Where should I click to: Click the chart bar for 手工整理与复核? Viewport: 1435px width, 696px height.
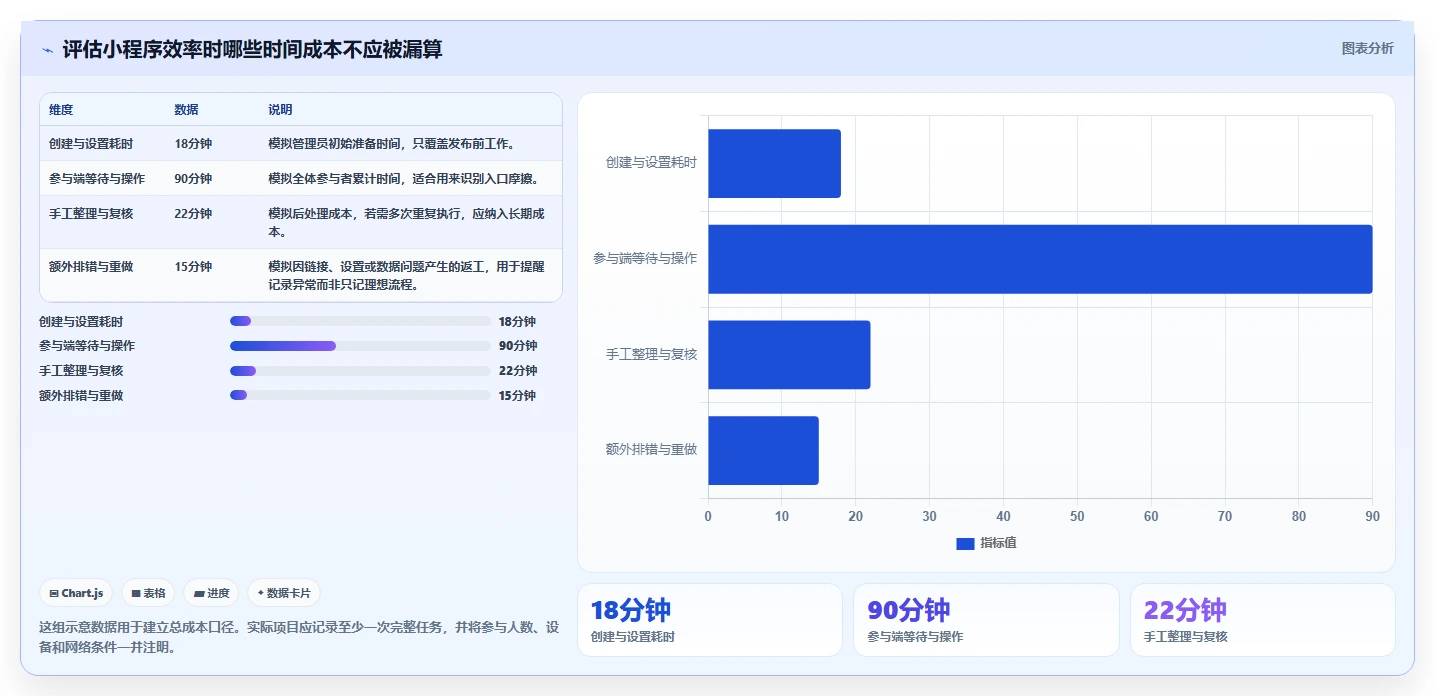789,355
